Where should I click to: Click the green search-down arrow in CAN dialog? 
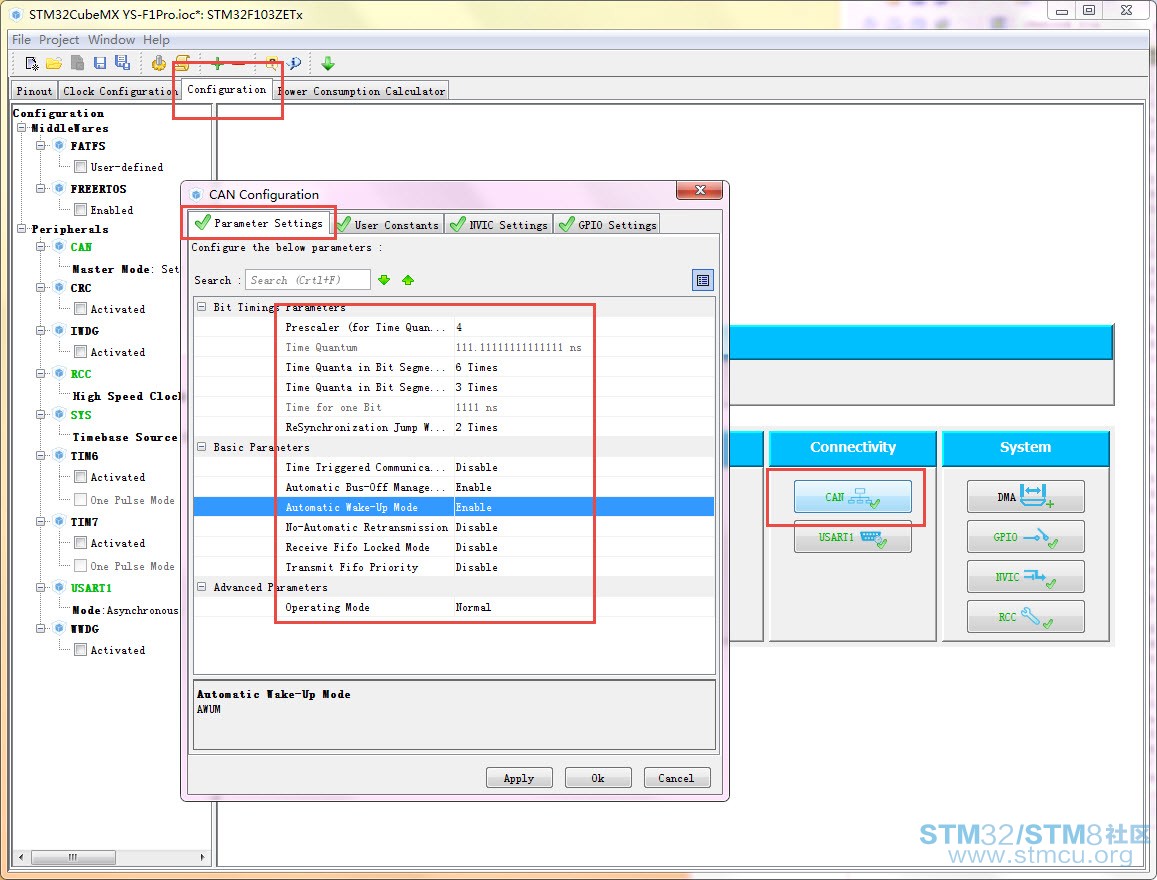tap(384, 280)
